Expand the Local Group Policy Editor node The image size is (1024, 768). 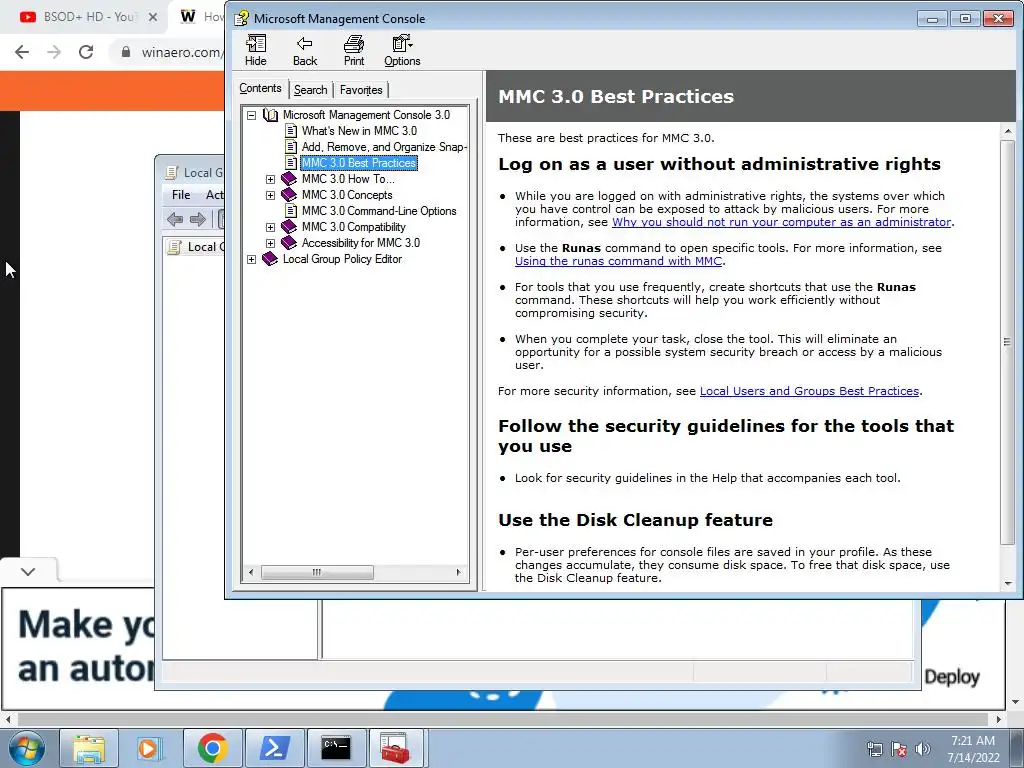pos(251,259)
